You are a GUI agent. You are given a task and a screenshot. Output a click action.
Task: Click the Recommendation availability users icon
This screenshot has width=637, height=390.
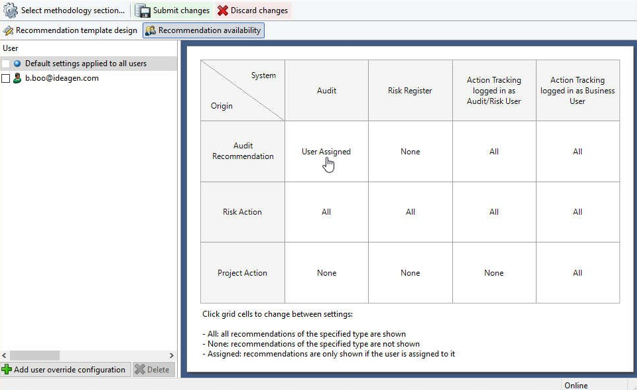point(151,30)
